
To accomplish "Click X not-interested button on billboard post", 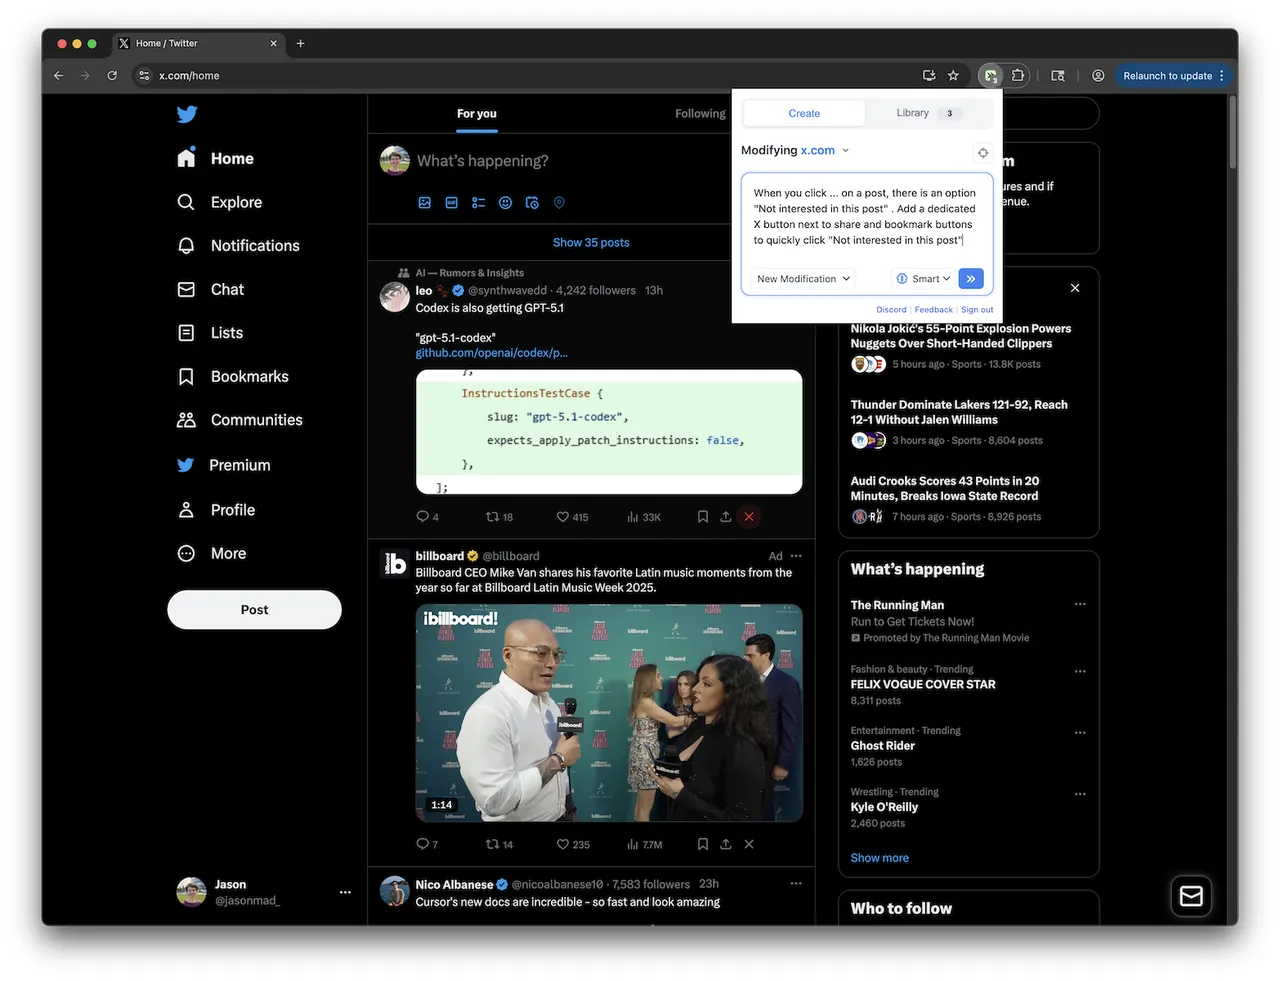I will coord(749,845).
